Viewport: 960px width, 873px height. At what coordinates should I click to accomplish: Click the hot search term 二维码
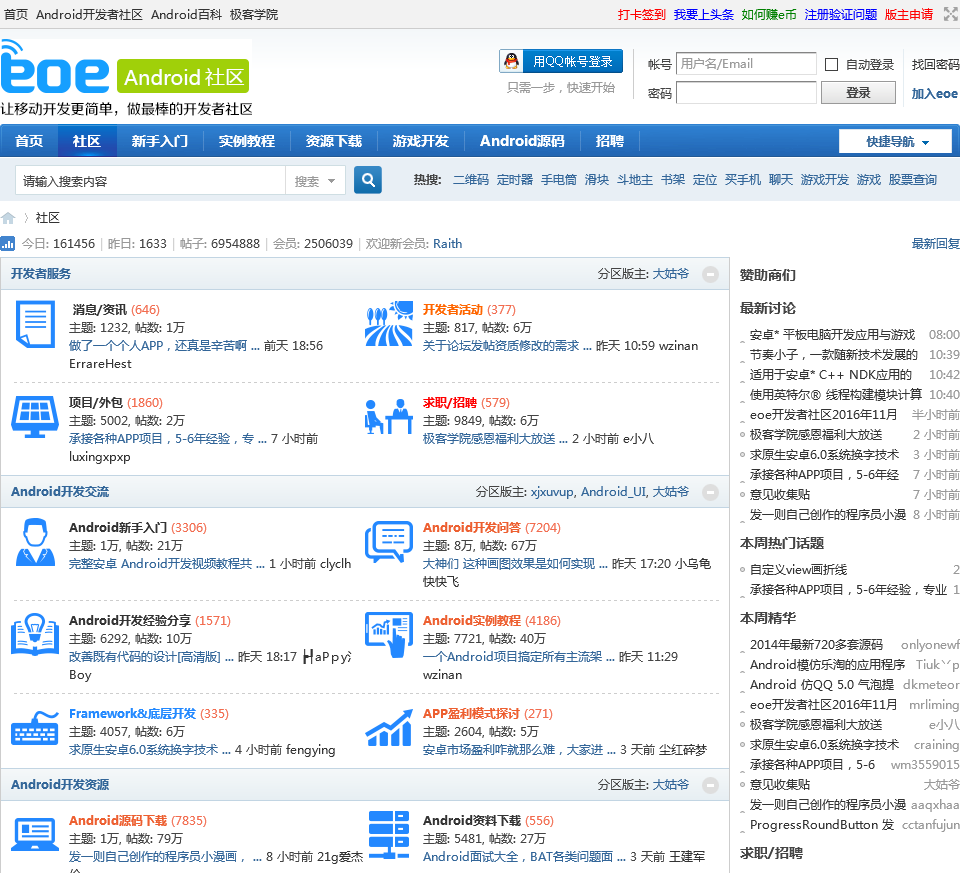471,179
